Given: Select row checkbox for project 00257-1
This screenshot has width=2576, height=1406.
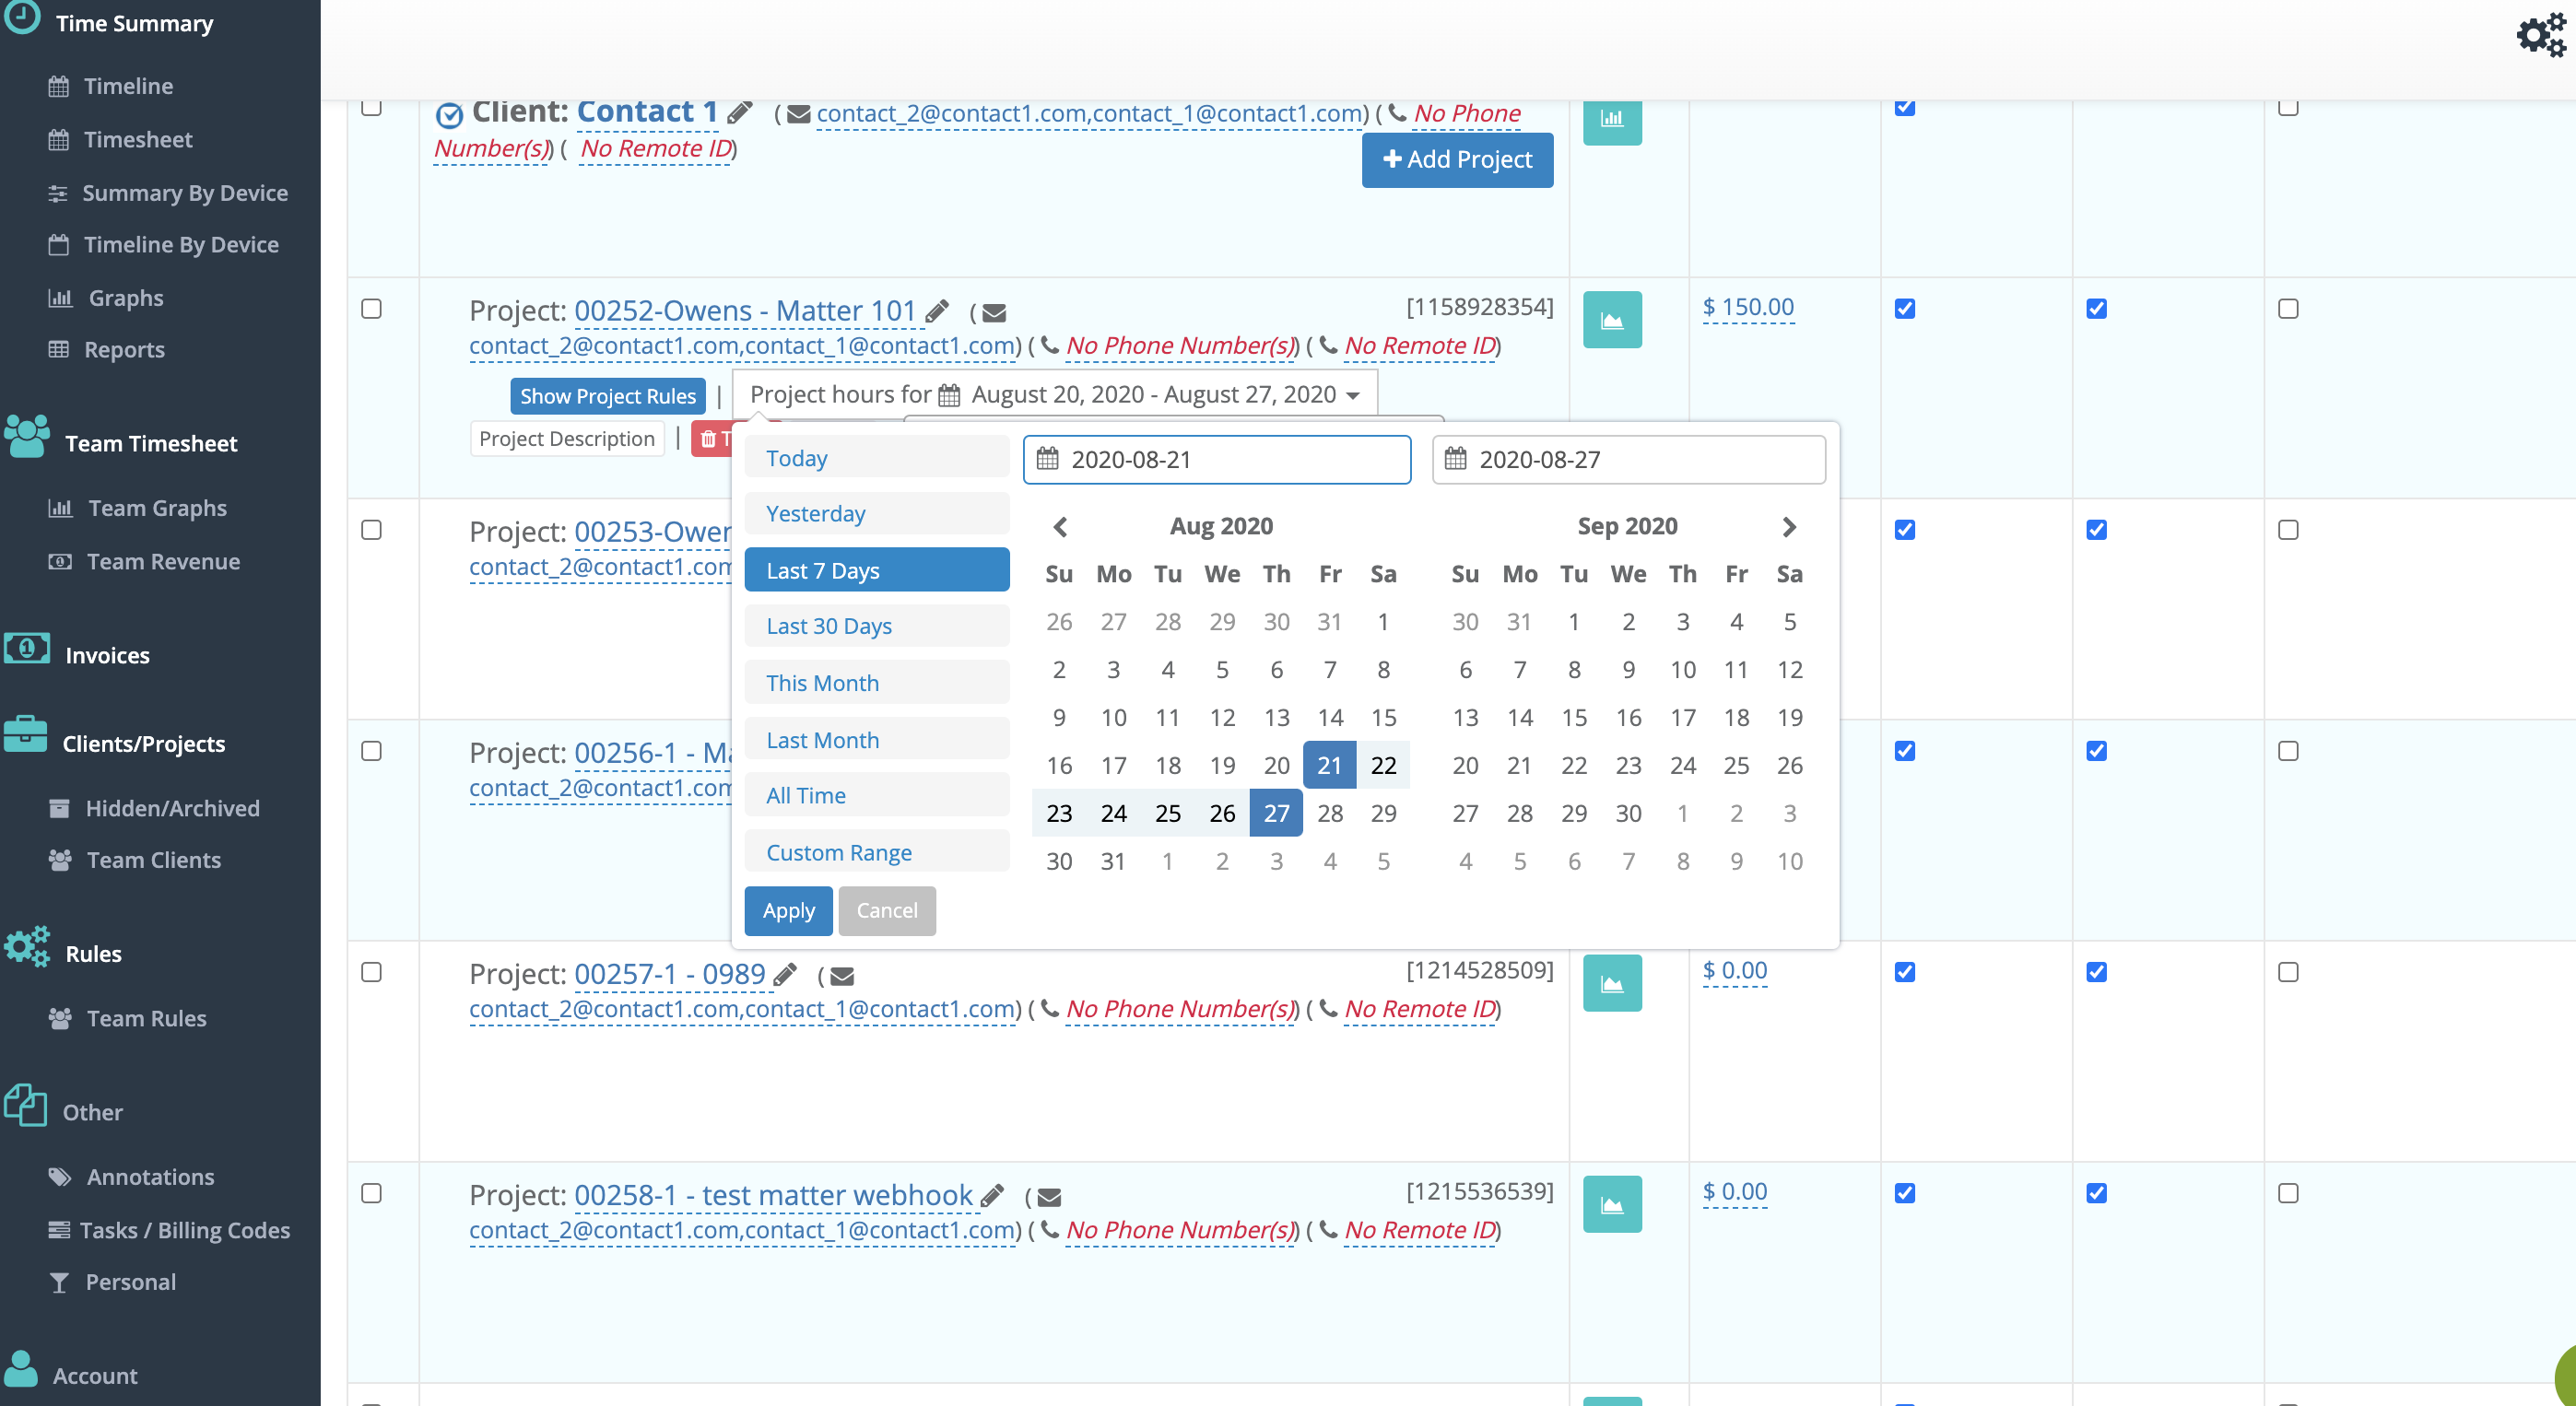Looking at the screenshot, I should [x=371, y=971].
